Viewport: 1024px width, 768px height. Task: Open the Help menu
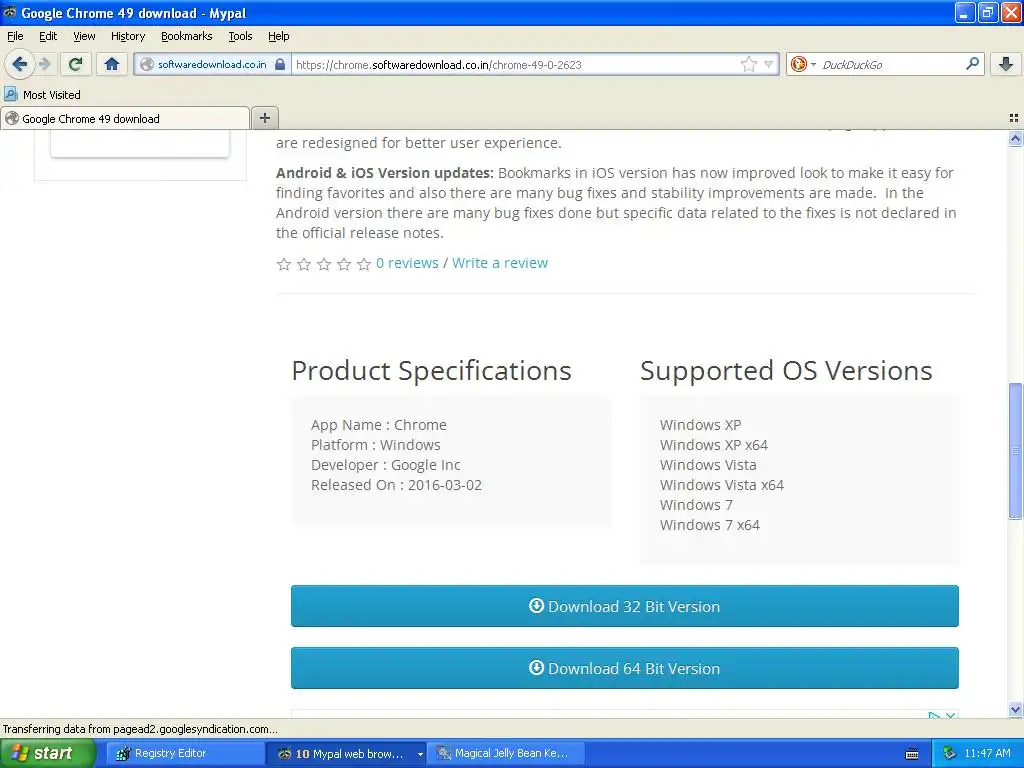(279, 36)
